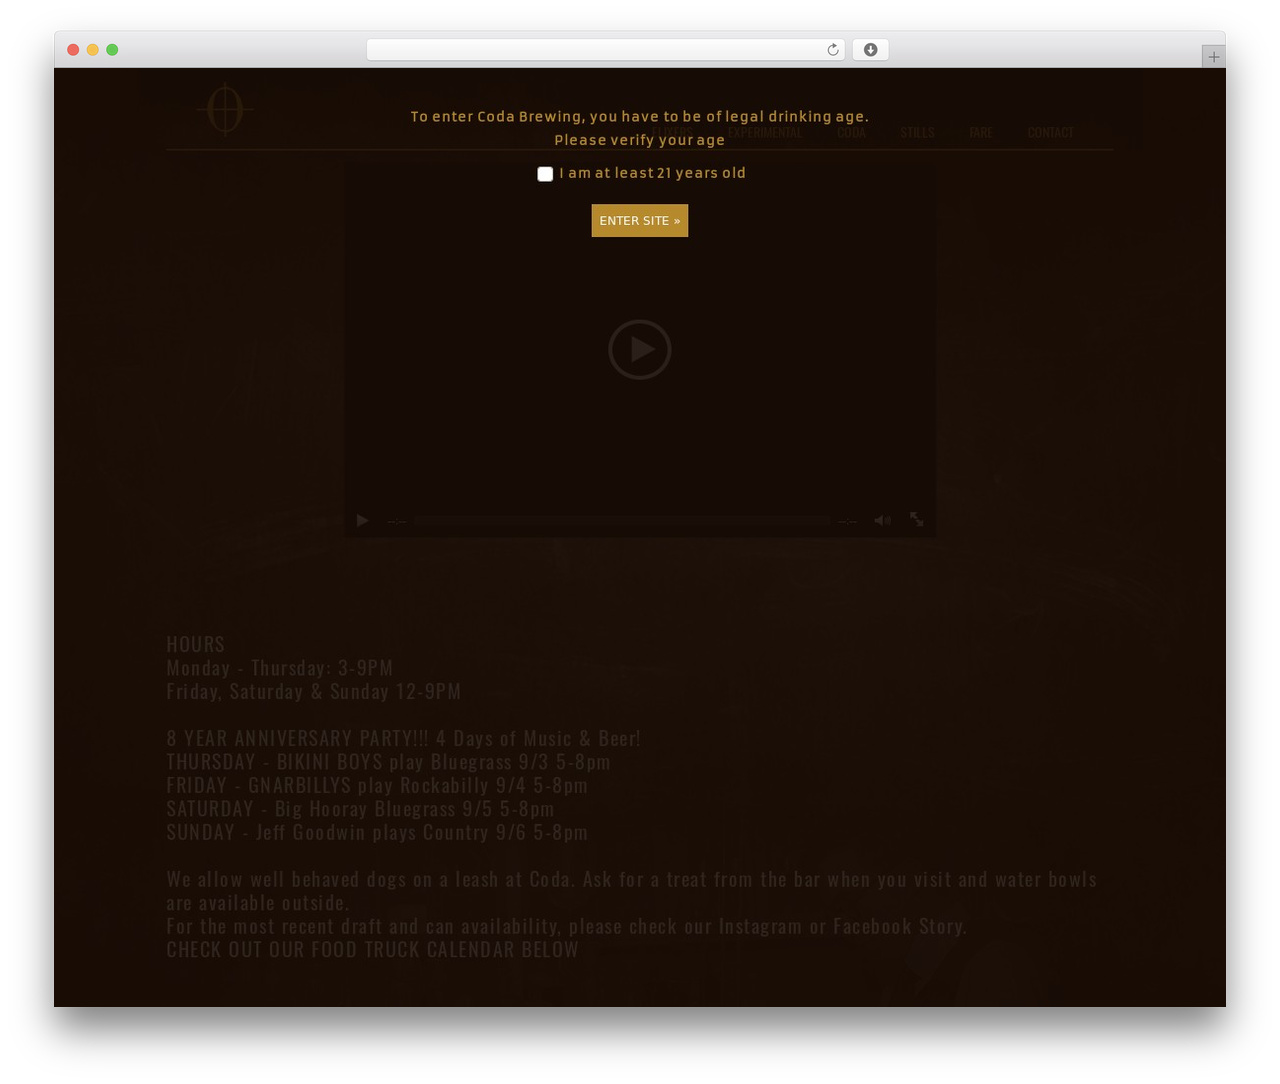Check the 'I am at least 21' checkbox
1280x1084 pixels.
click(x=545, y=174)
